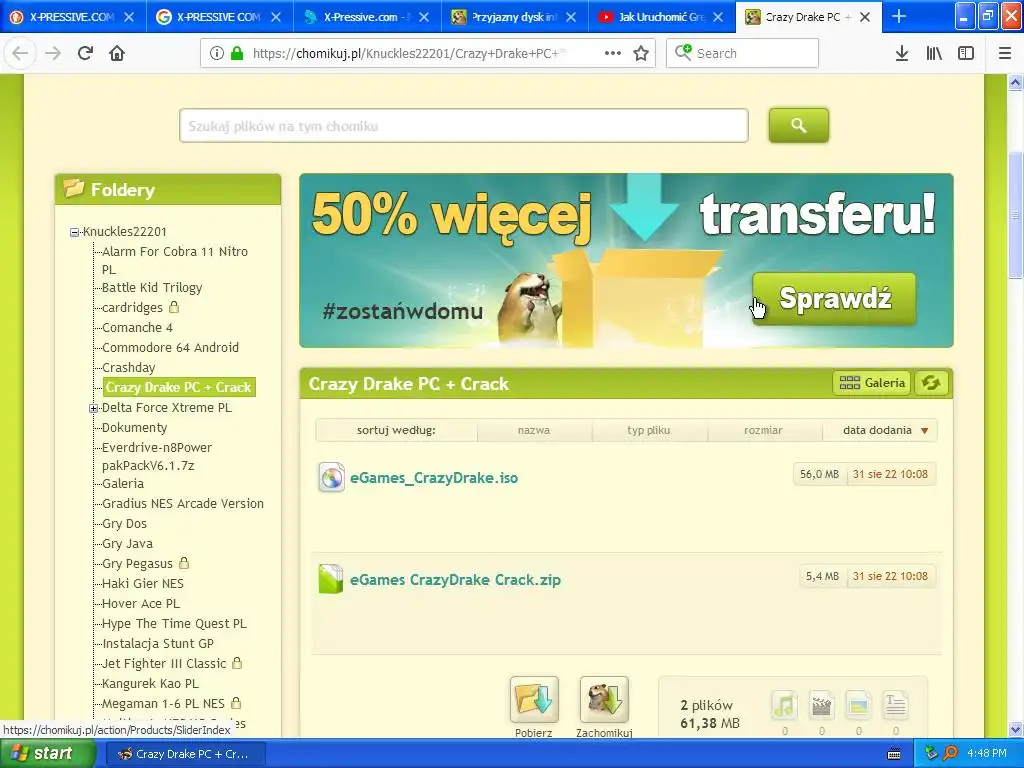Open the Downloads arrow in toolbar
This screenshot has width=1024, height=768.
(902, 54)
